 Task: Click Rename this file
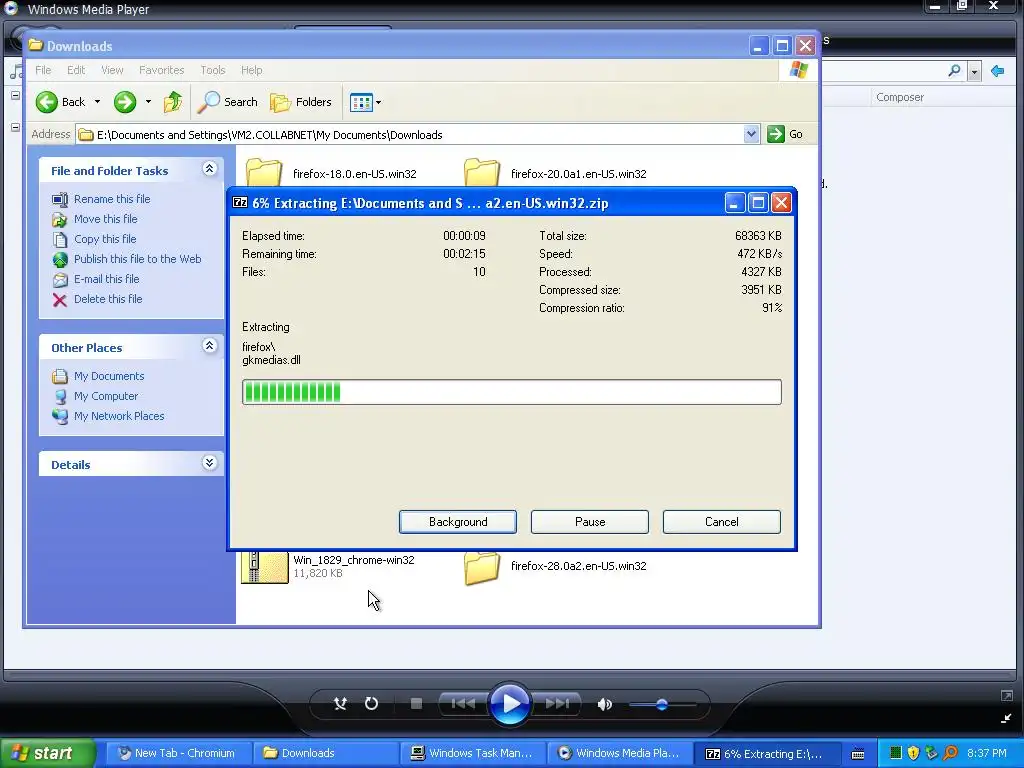point(112,199)
